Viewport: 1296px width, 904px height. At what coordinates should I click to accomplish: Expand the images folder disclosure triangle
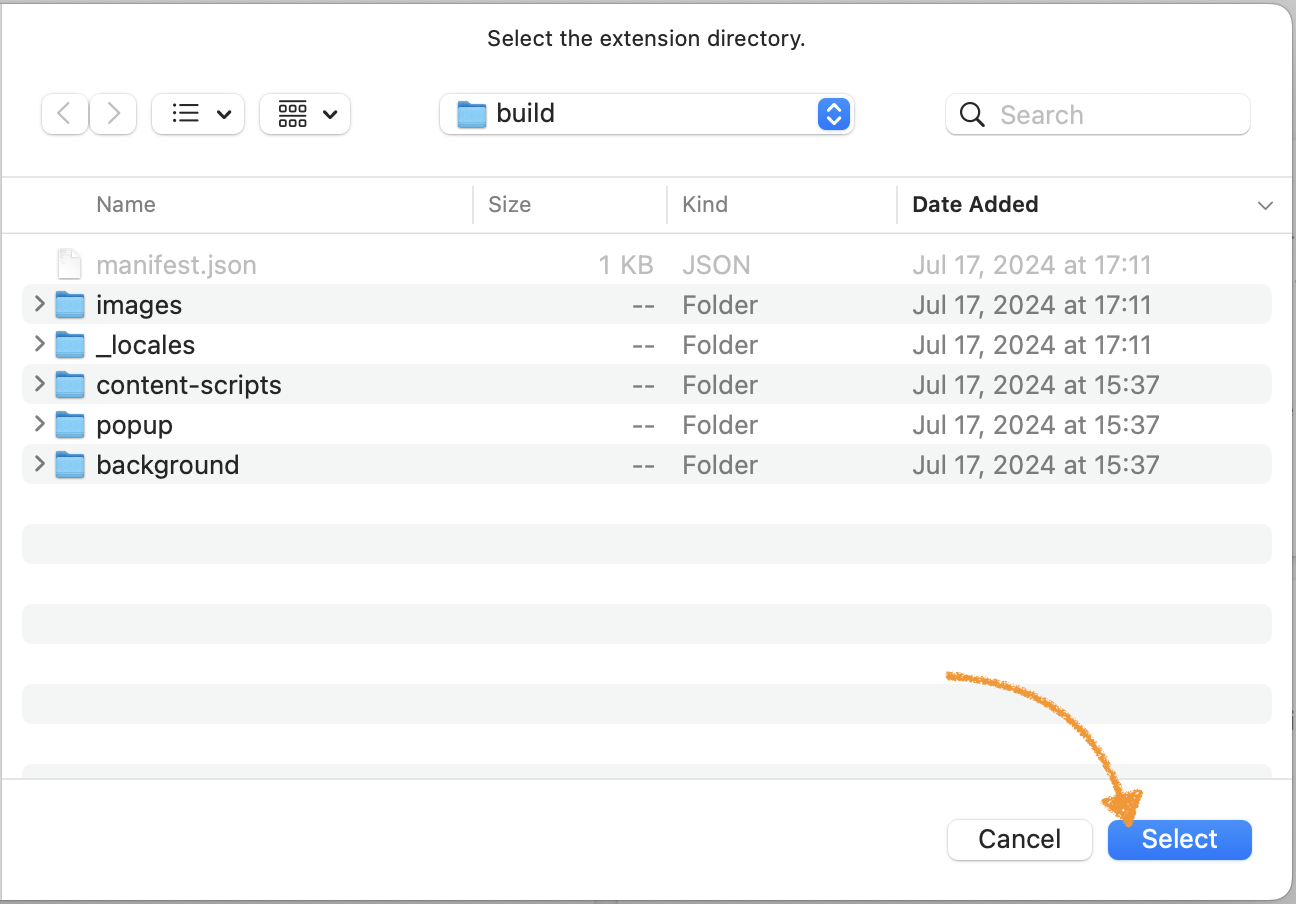click(x=37, y=304)
